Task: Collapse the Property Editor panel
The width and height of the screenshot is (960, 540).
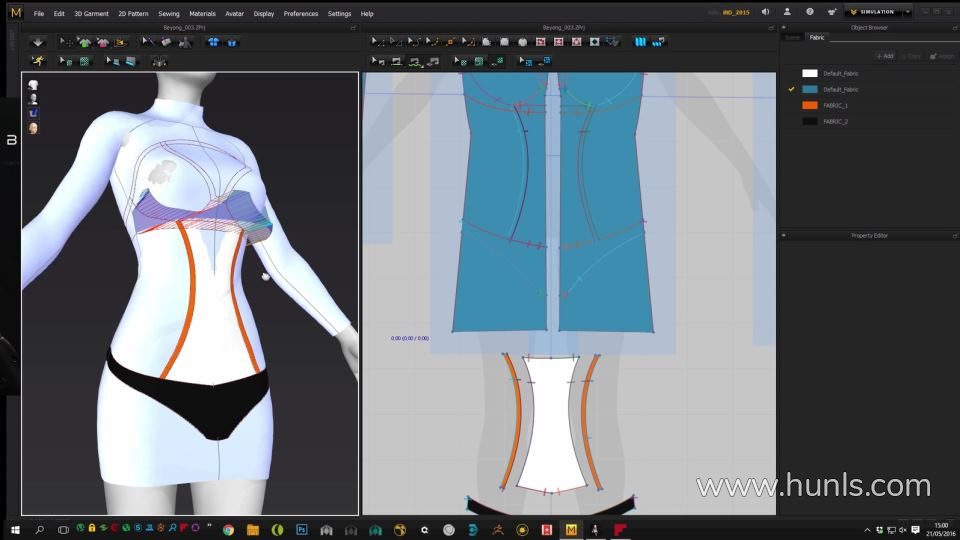Action: click(784, 235)
